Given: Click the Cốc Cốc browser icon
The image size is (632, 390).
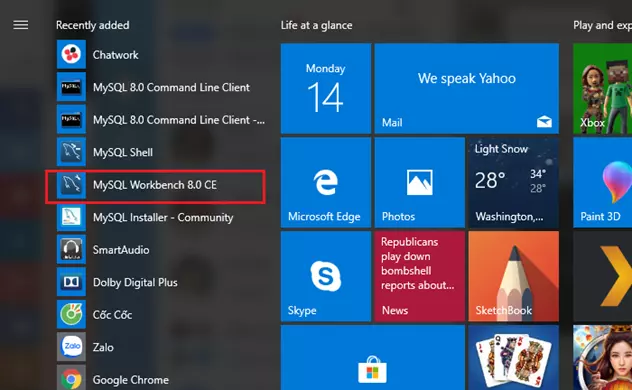Looking at the screenshot, I should pos(71,315).
